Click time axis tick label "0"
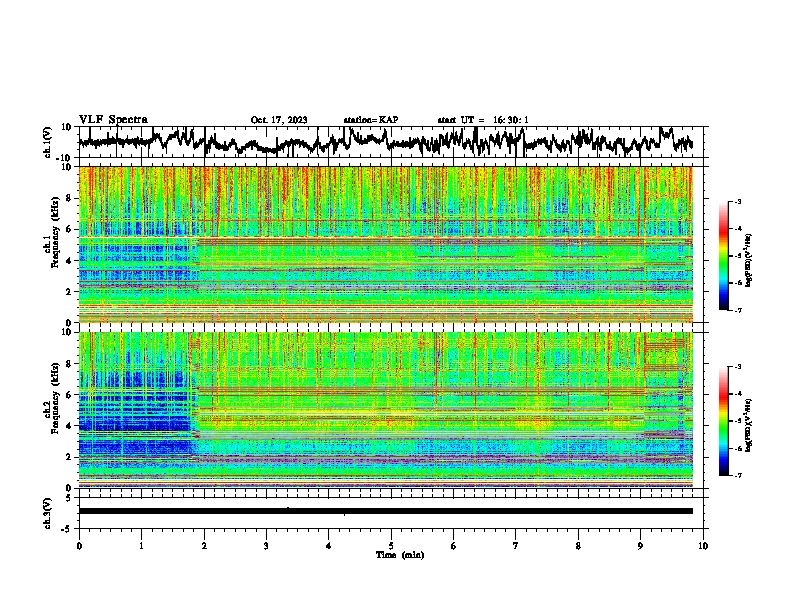Viewport: 792px width, 612px height. tap(79, 546)
